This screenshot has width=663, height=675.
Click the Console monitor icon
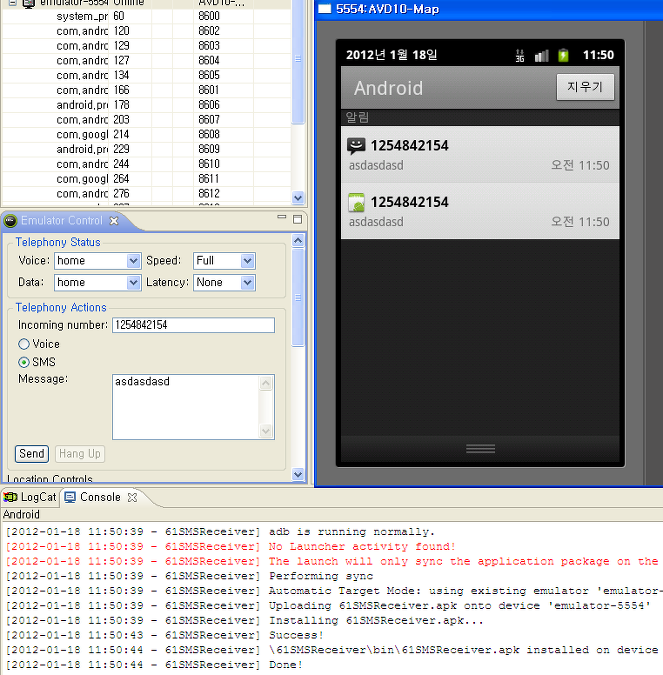pos(70,498)
